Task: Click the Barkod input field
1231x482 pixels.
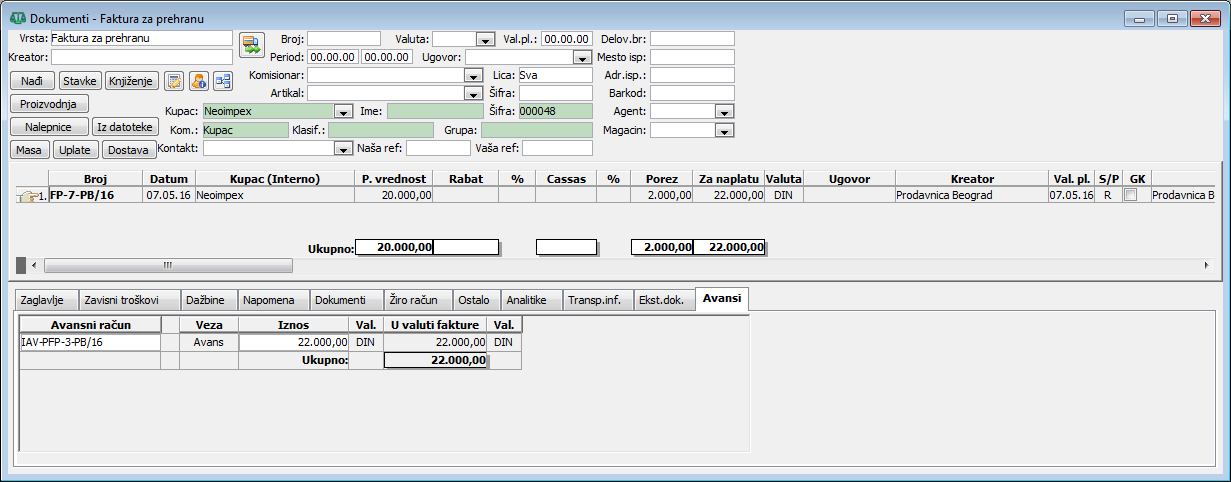Action: click(692, 93)
